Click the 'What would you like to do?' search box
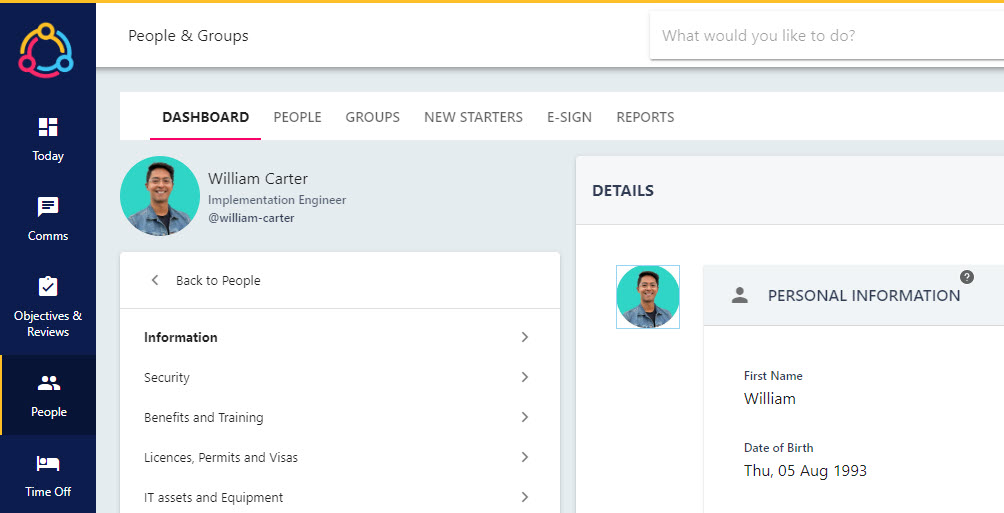This screenshot has height=513, width=1004. [x=826, y=36]
